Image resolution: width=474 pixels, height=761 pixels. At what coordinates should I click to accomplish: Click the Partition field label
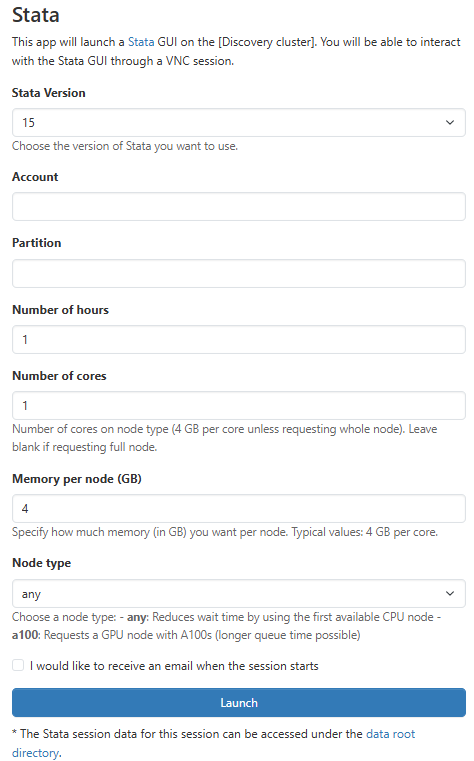tap(36, 243)
